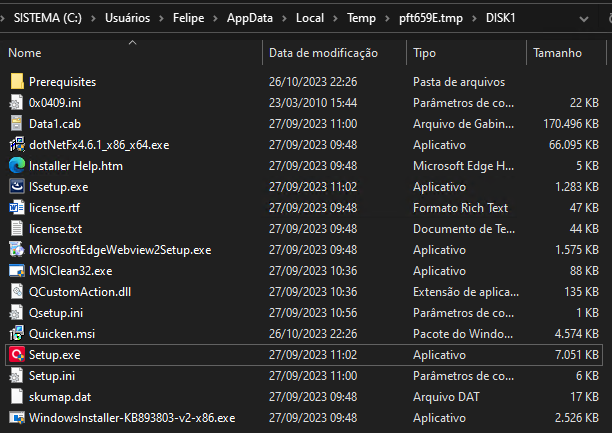Select file name skumap.dat
Image resolution: width=612 pixels, height=433 pixels.
(x=60, y=397)
